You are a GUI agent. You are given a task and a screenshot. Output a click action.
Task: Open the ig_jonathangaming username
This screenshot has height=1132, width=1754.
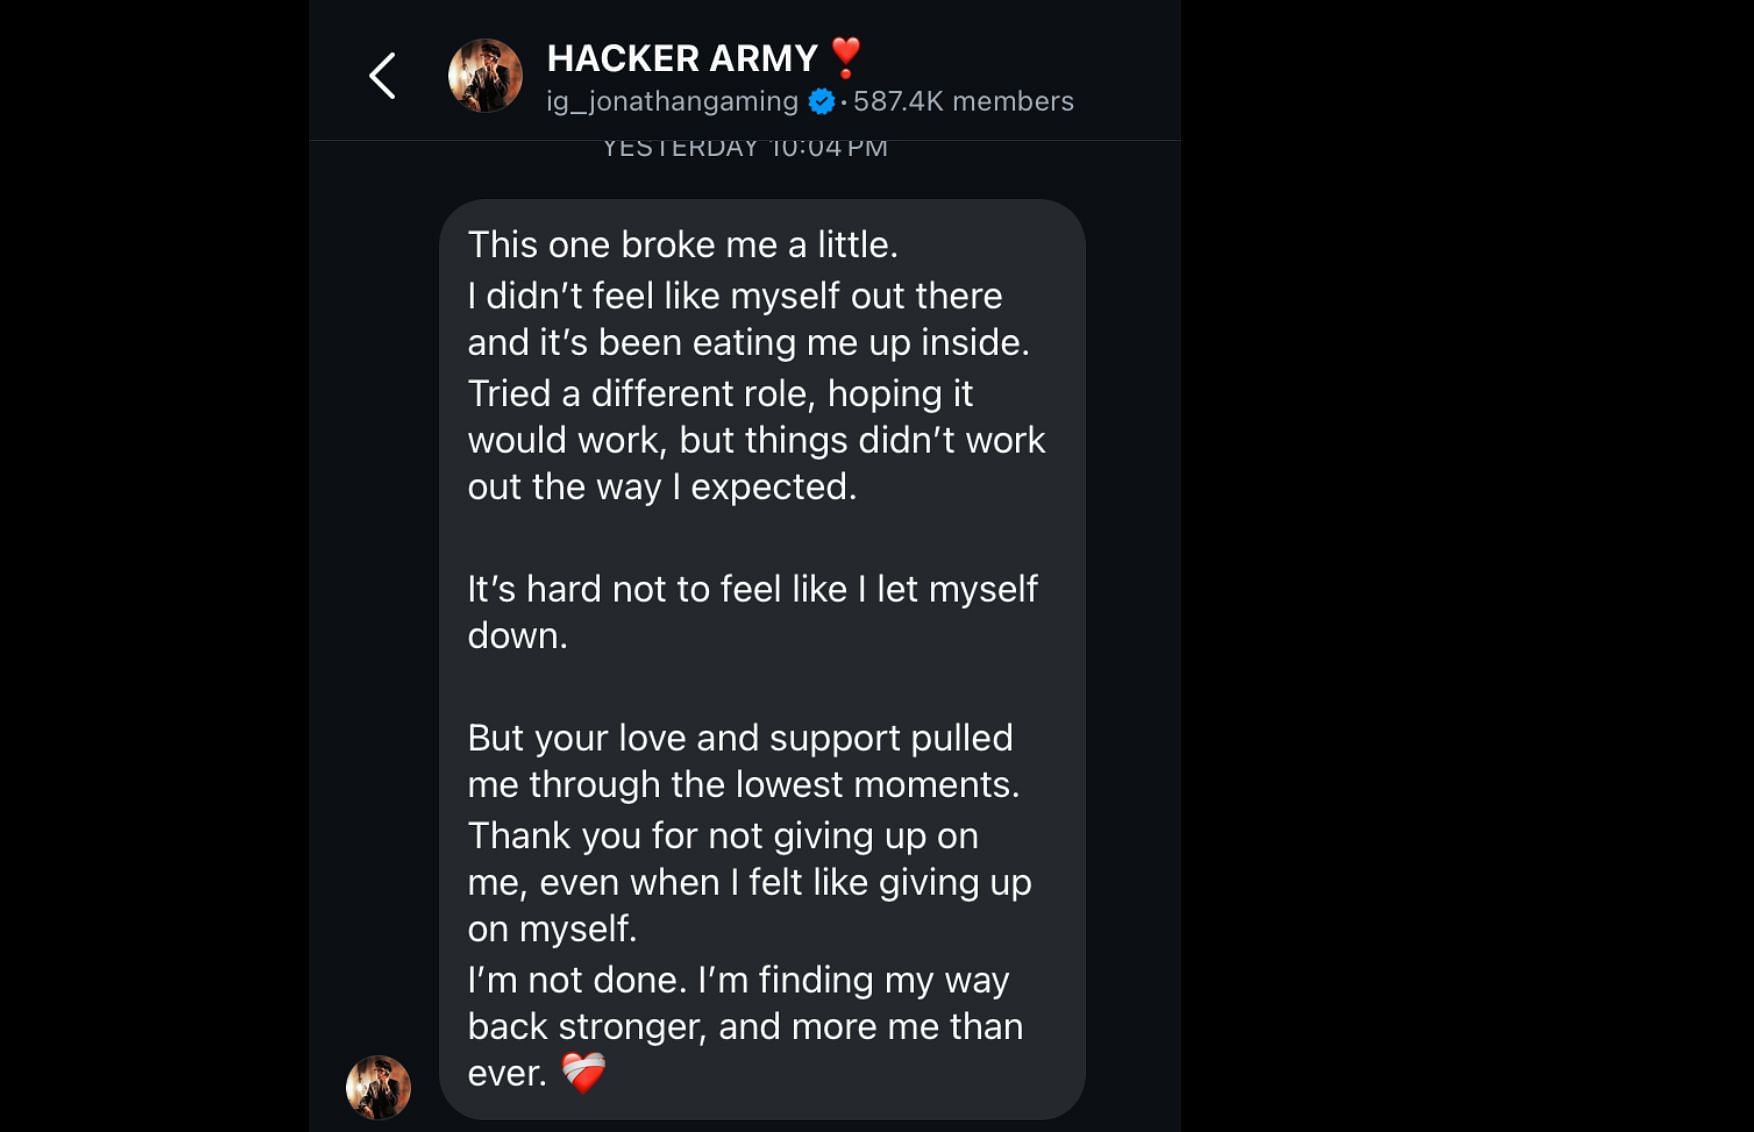672,101
